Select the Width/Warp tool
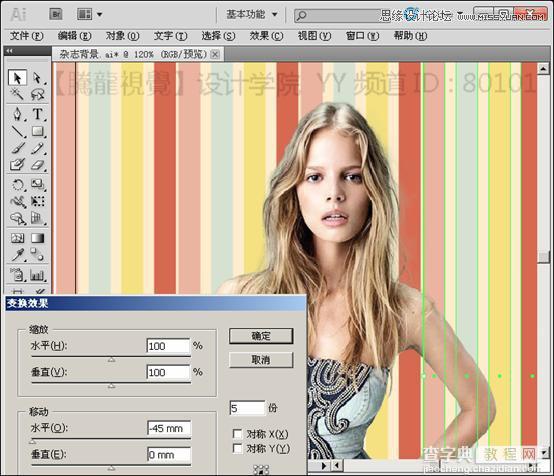Screen dimensions: 554x476 [17, 201]
